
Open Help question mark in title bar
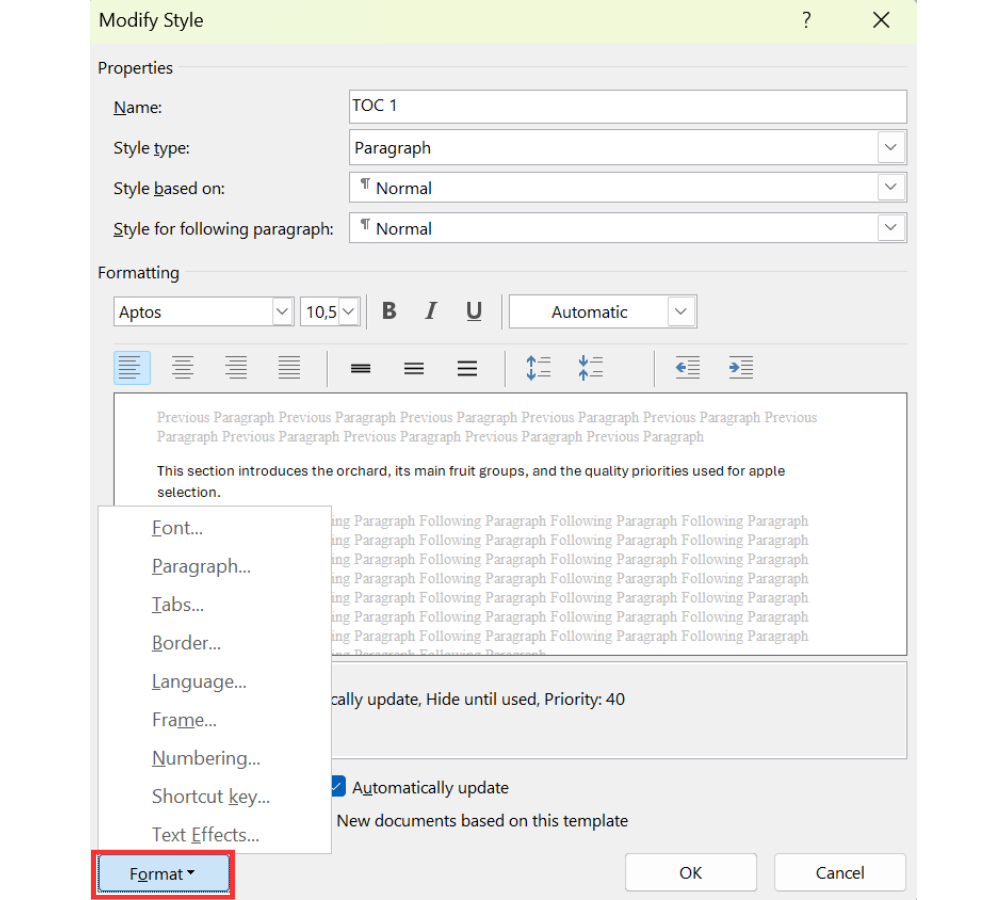pos(807,20)
